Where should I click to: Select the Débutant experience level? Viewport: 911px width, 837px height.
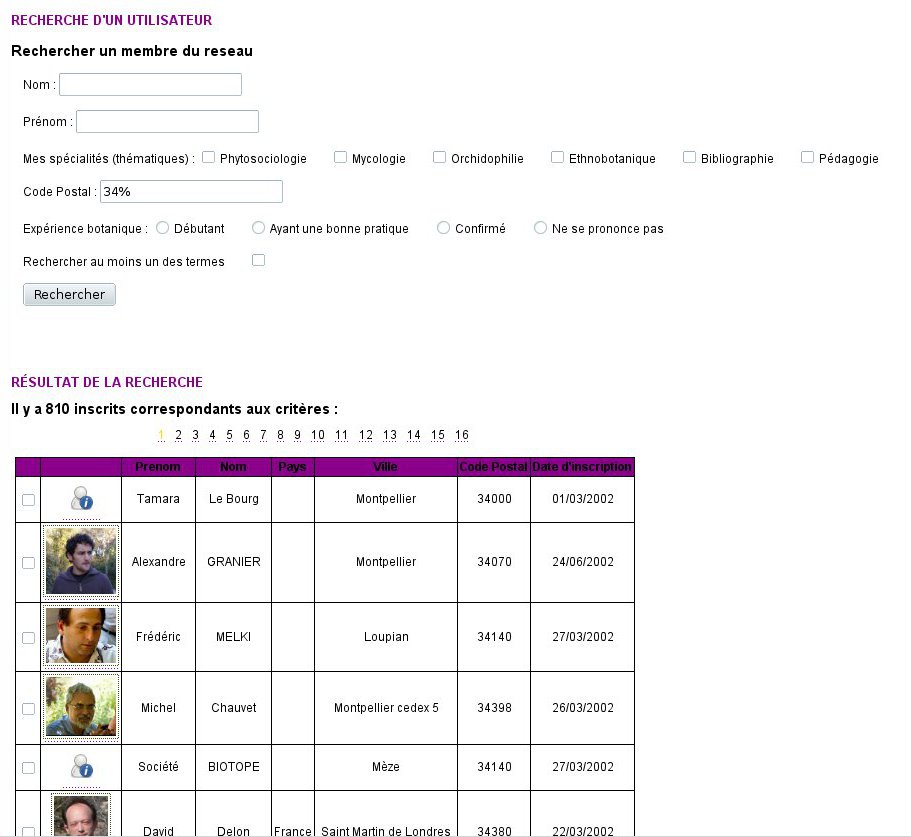pyautogui.click(x=162, y=228)
